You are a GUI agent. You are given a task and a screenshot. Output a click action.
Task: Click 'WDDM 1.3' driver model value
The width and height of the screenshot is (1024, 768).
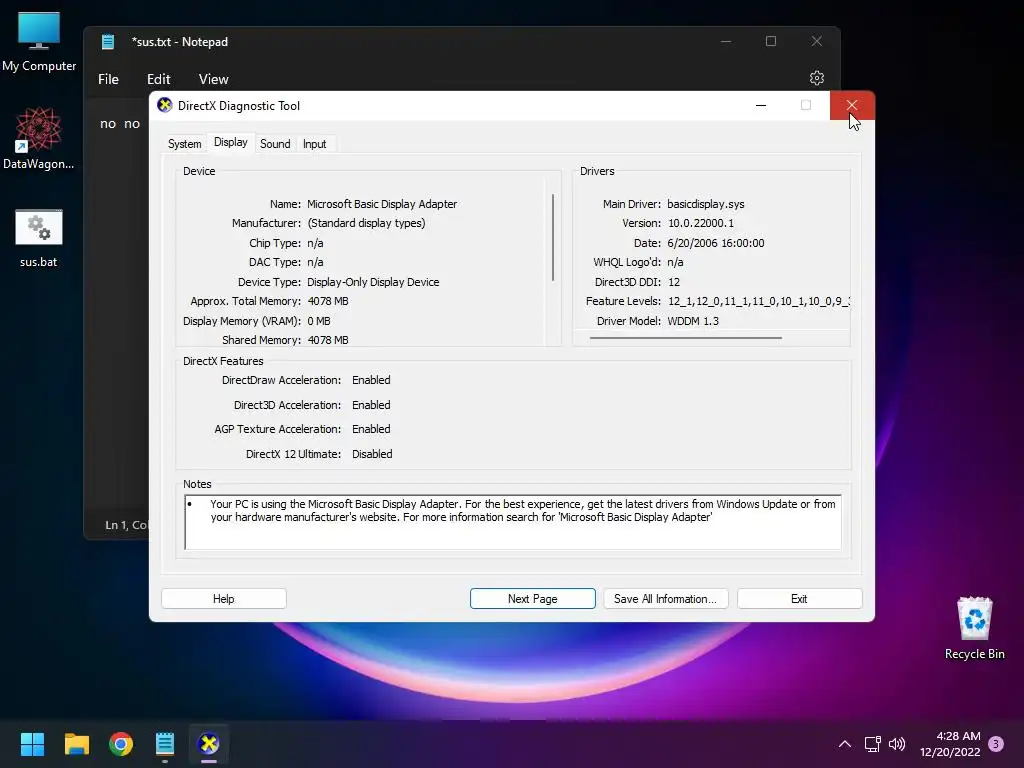pos(692,321)
